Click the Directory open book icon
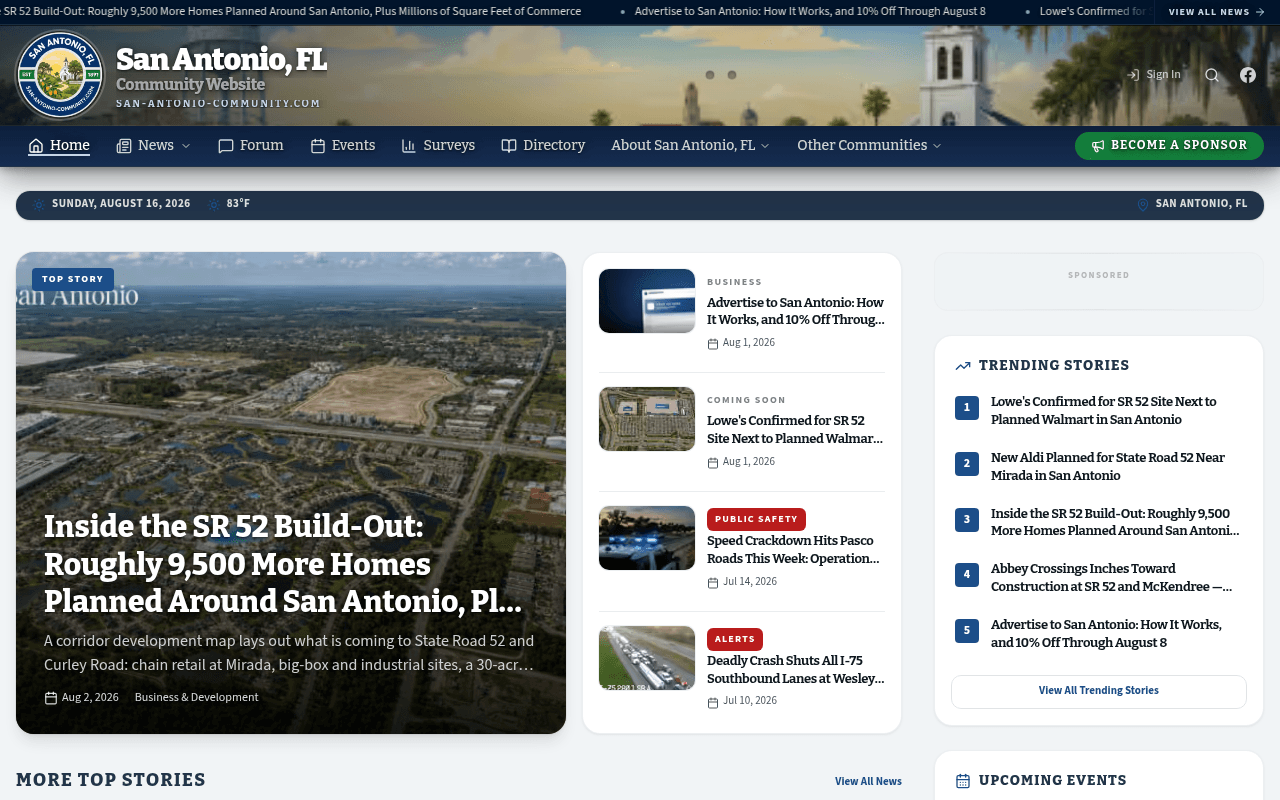 coord(509,146)
